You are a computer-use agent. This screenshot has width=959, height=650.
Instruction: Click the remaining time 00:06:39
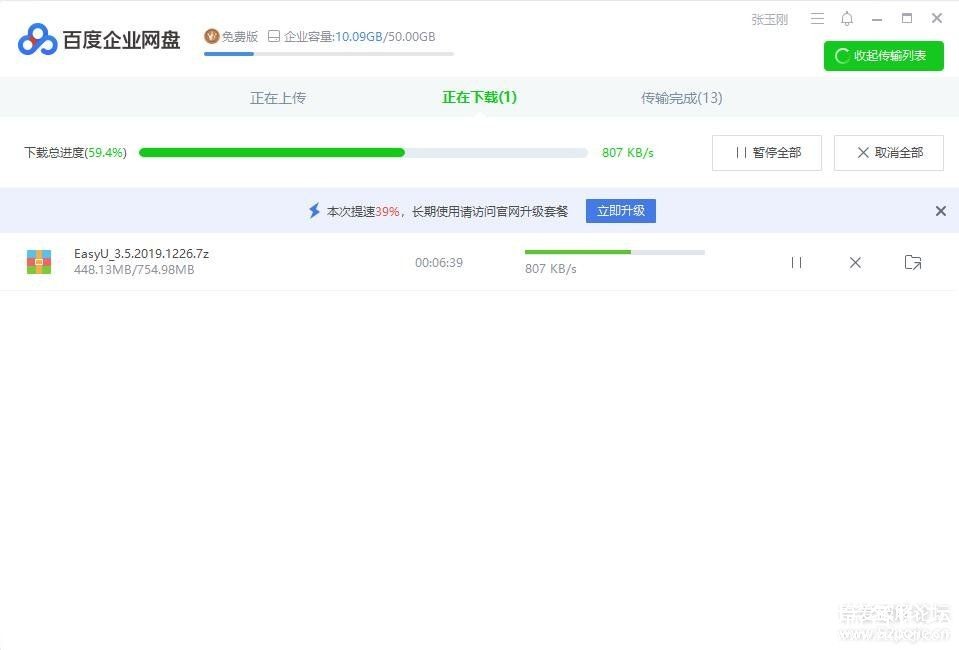pos(439,263)
